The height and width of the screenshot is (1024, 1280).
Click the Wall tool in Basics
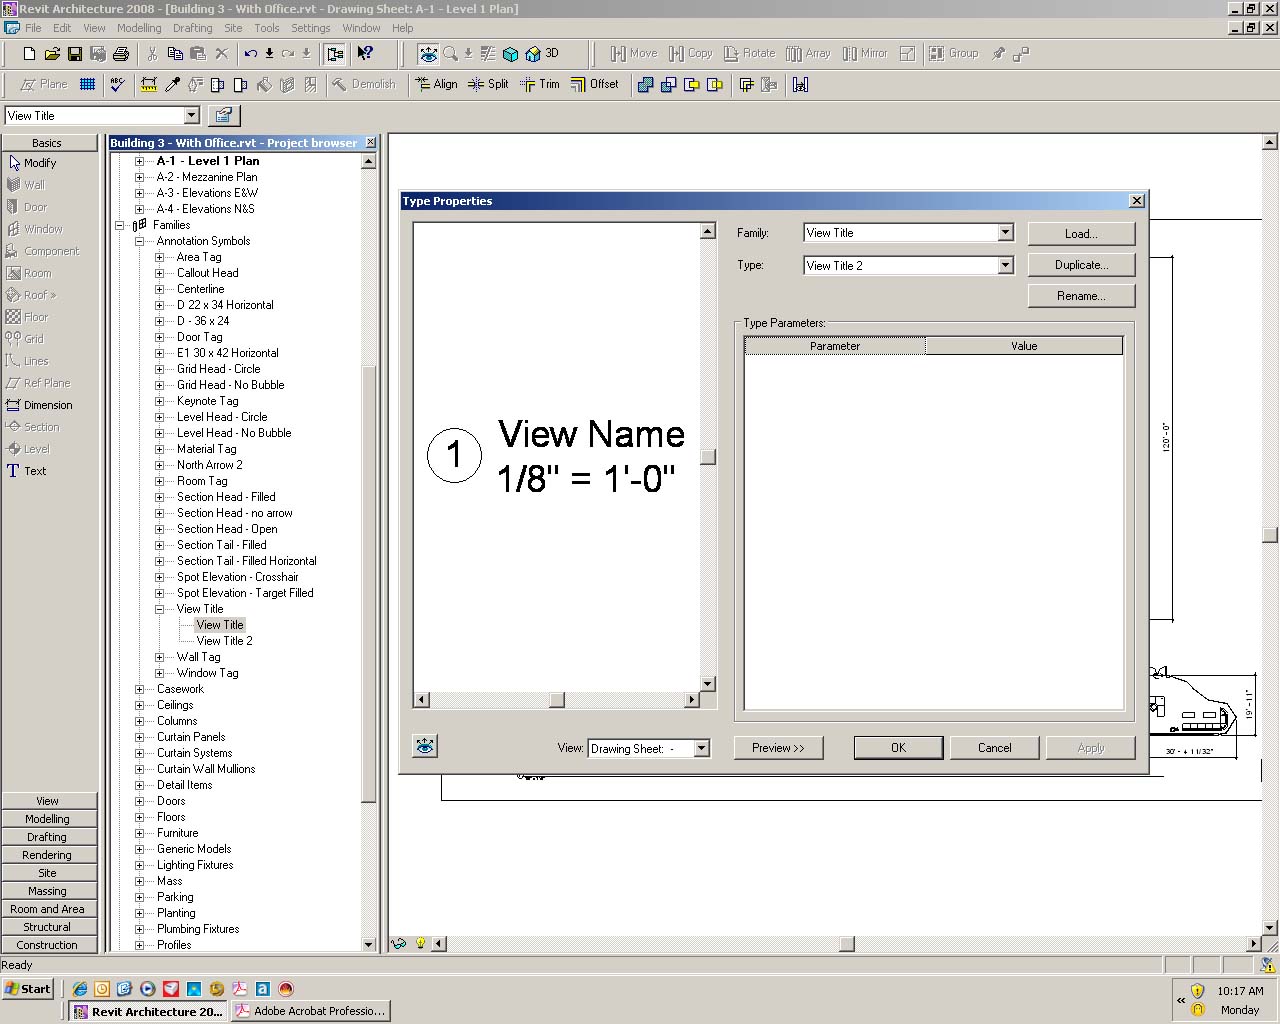(34, 185)
